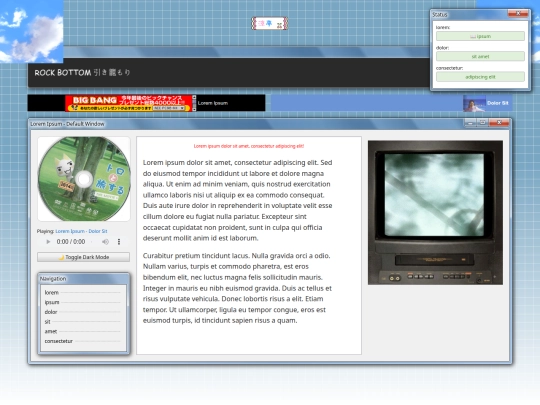540x405 pixels.
Task: Click the adipiscing elit status button
Action: pyautogui.click(x=480, y=77)
